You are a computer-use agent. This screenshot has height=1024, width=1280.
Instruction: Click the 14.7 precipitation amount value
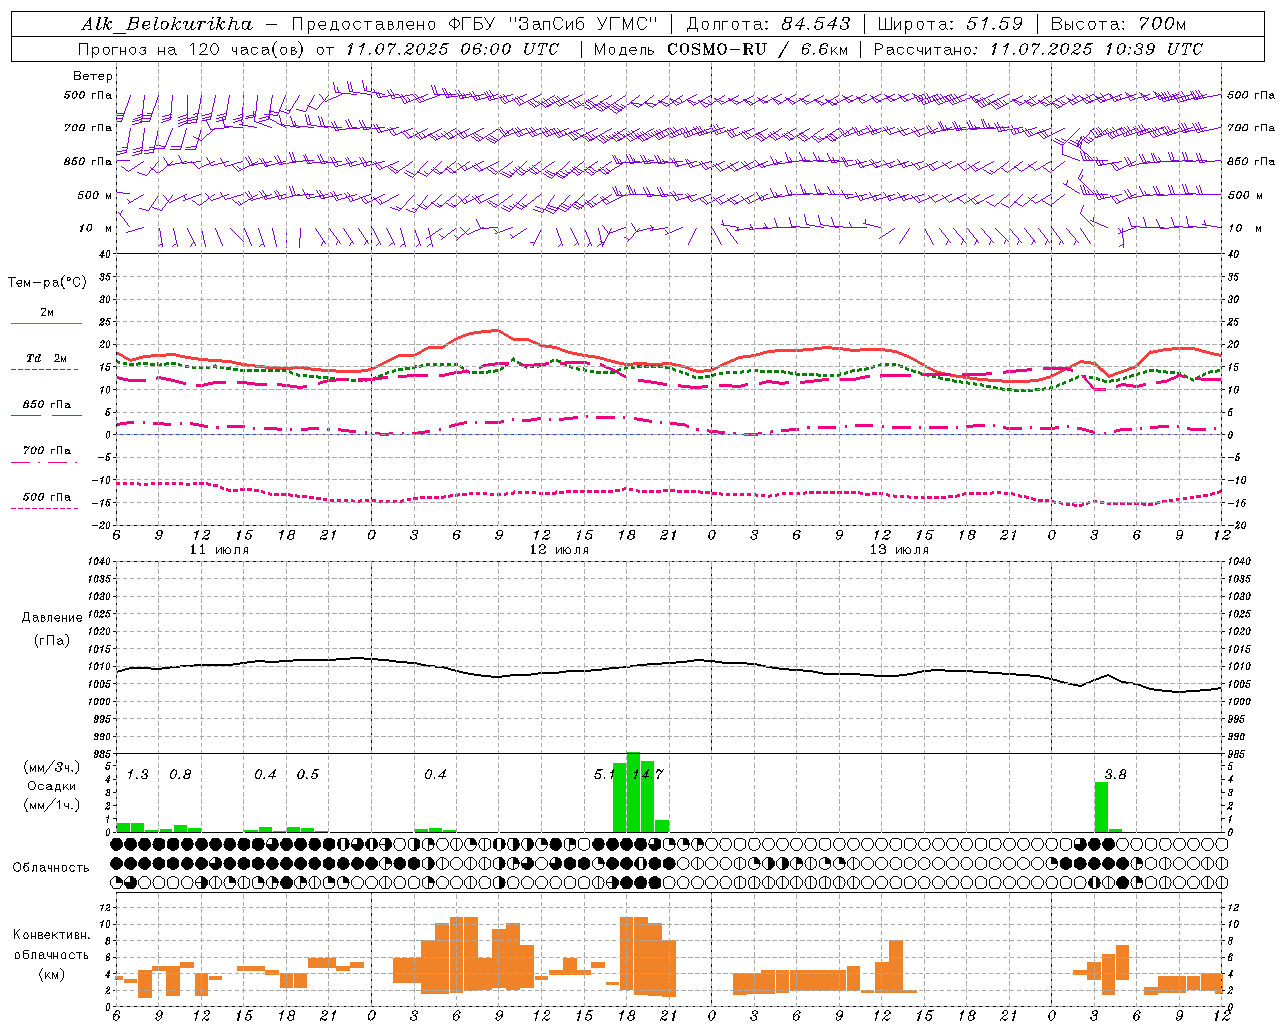click(647, 774)
